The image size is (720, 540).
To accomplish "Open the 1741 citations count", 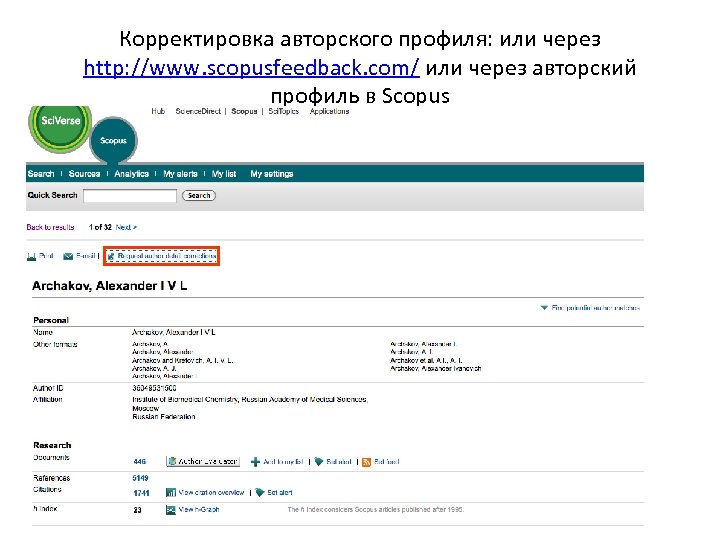I will [x=141, y=493].
